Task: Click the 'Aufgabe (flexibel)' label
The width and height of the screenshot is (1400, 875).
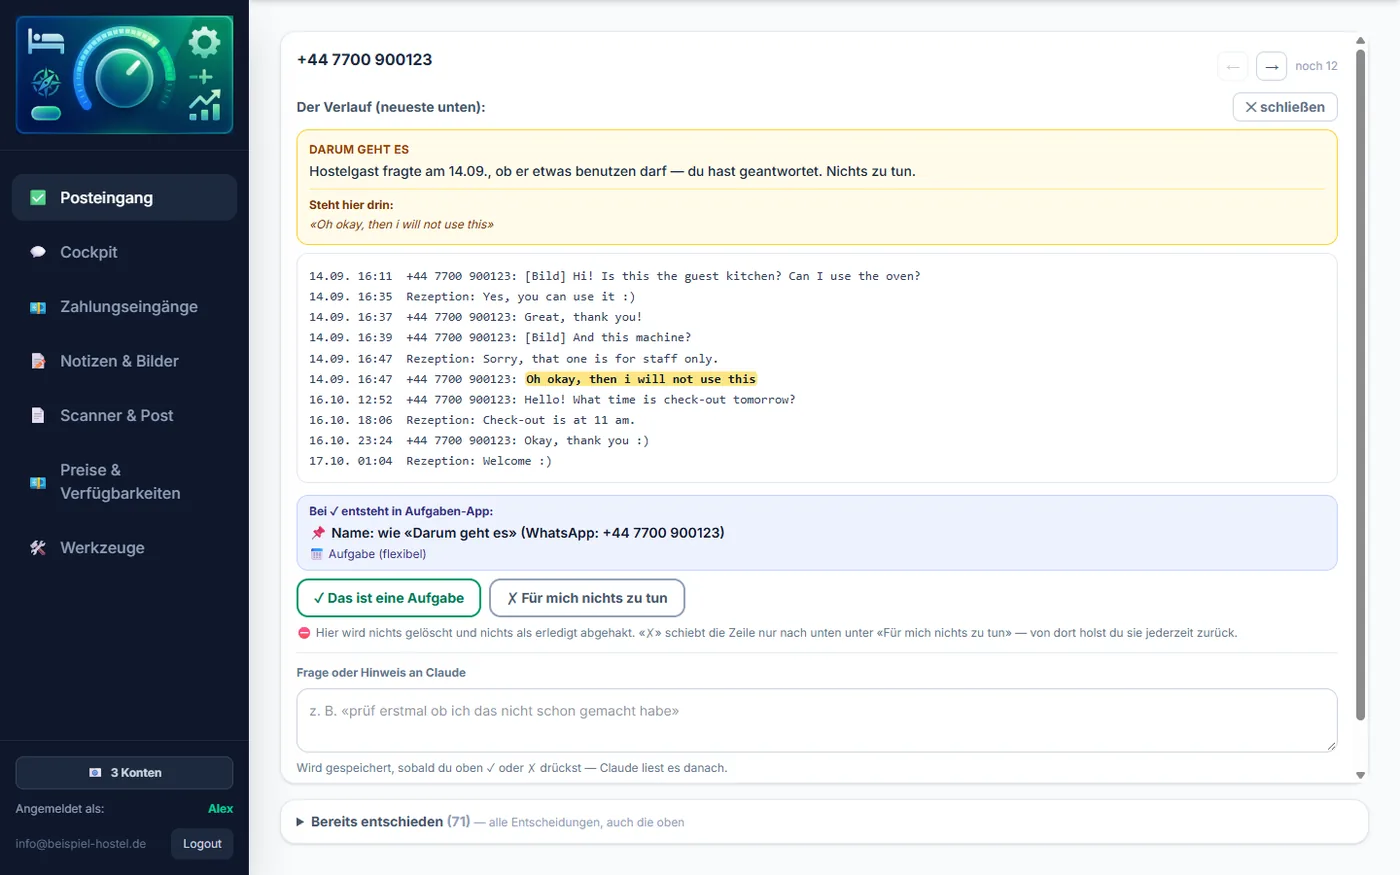Action: coord(377,554)
